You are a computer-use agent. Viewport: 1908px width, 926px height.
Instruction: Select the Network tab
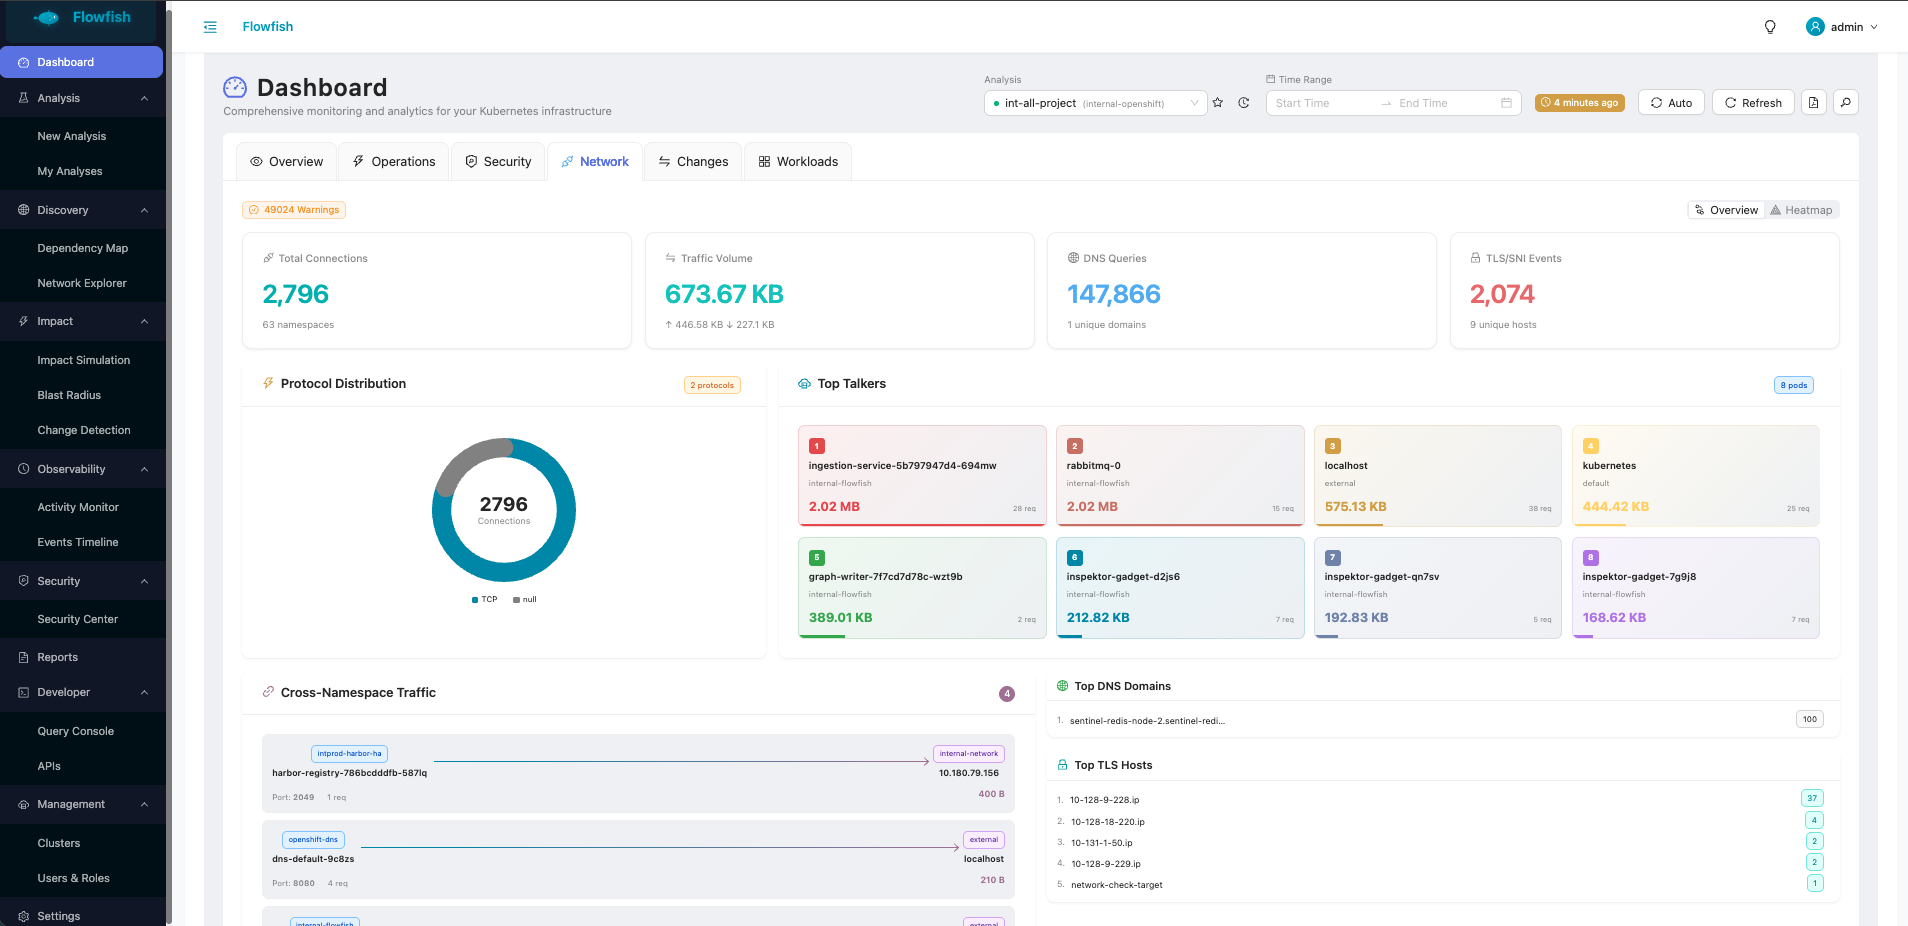click(x=595, y=161)
